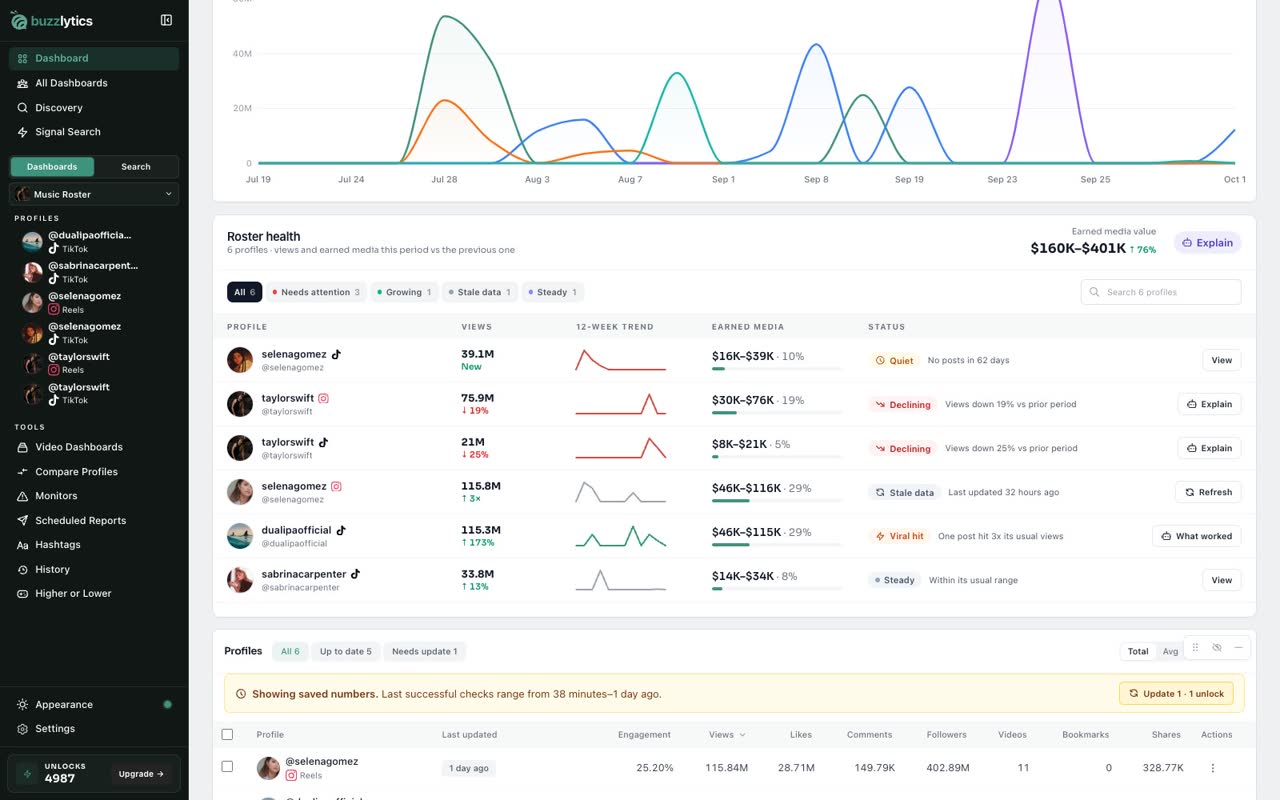Click the drag-handle dots in floating widget
This screenshot has width=1280, height=800.
point(1195,647)
